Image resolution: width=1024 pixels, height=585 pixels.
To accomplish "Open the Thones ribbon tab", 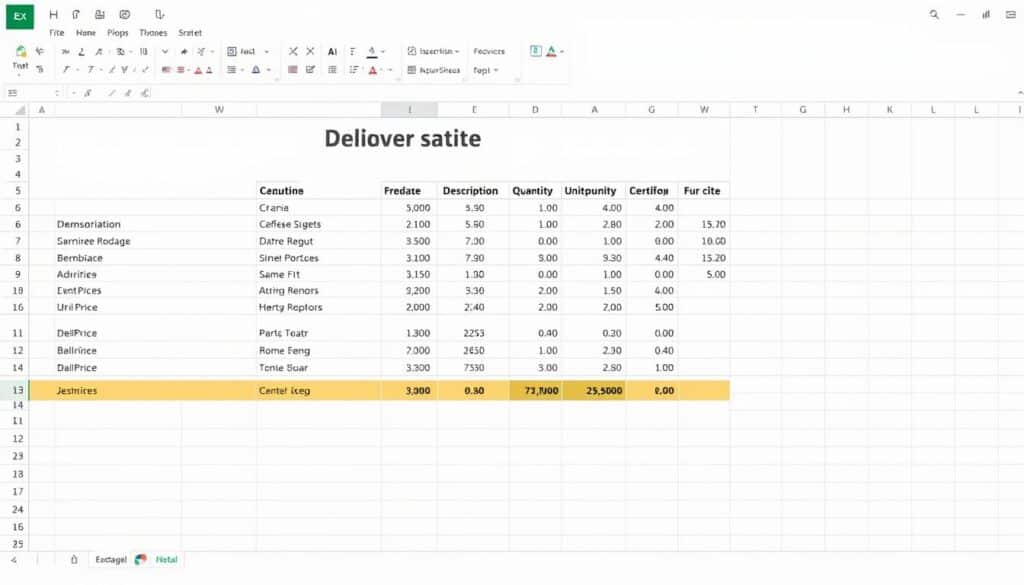I will (x=153, y=33).
